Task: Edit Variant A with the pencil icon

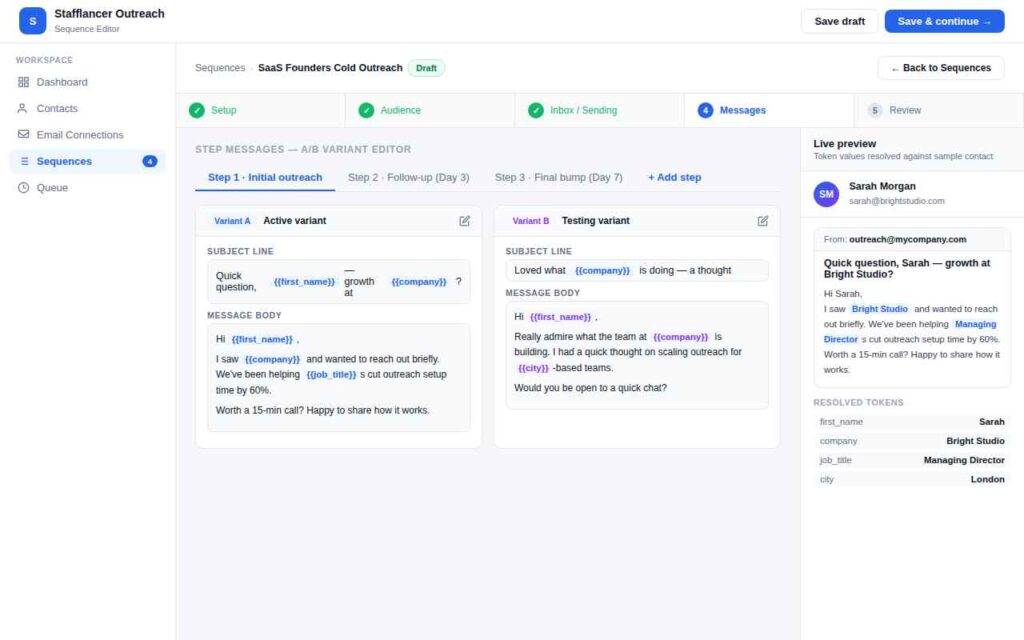Action: click(x=464, y=221)
